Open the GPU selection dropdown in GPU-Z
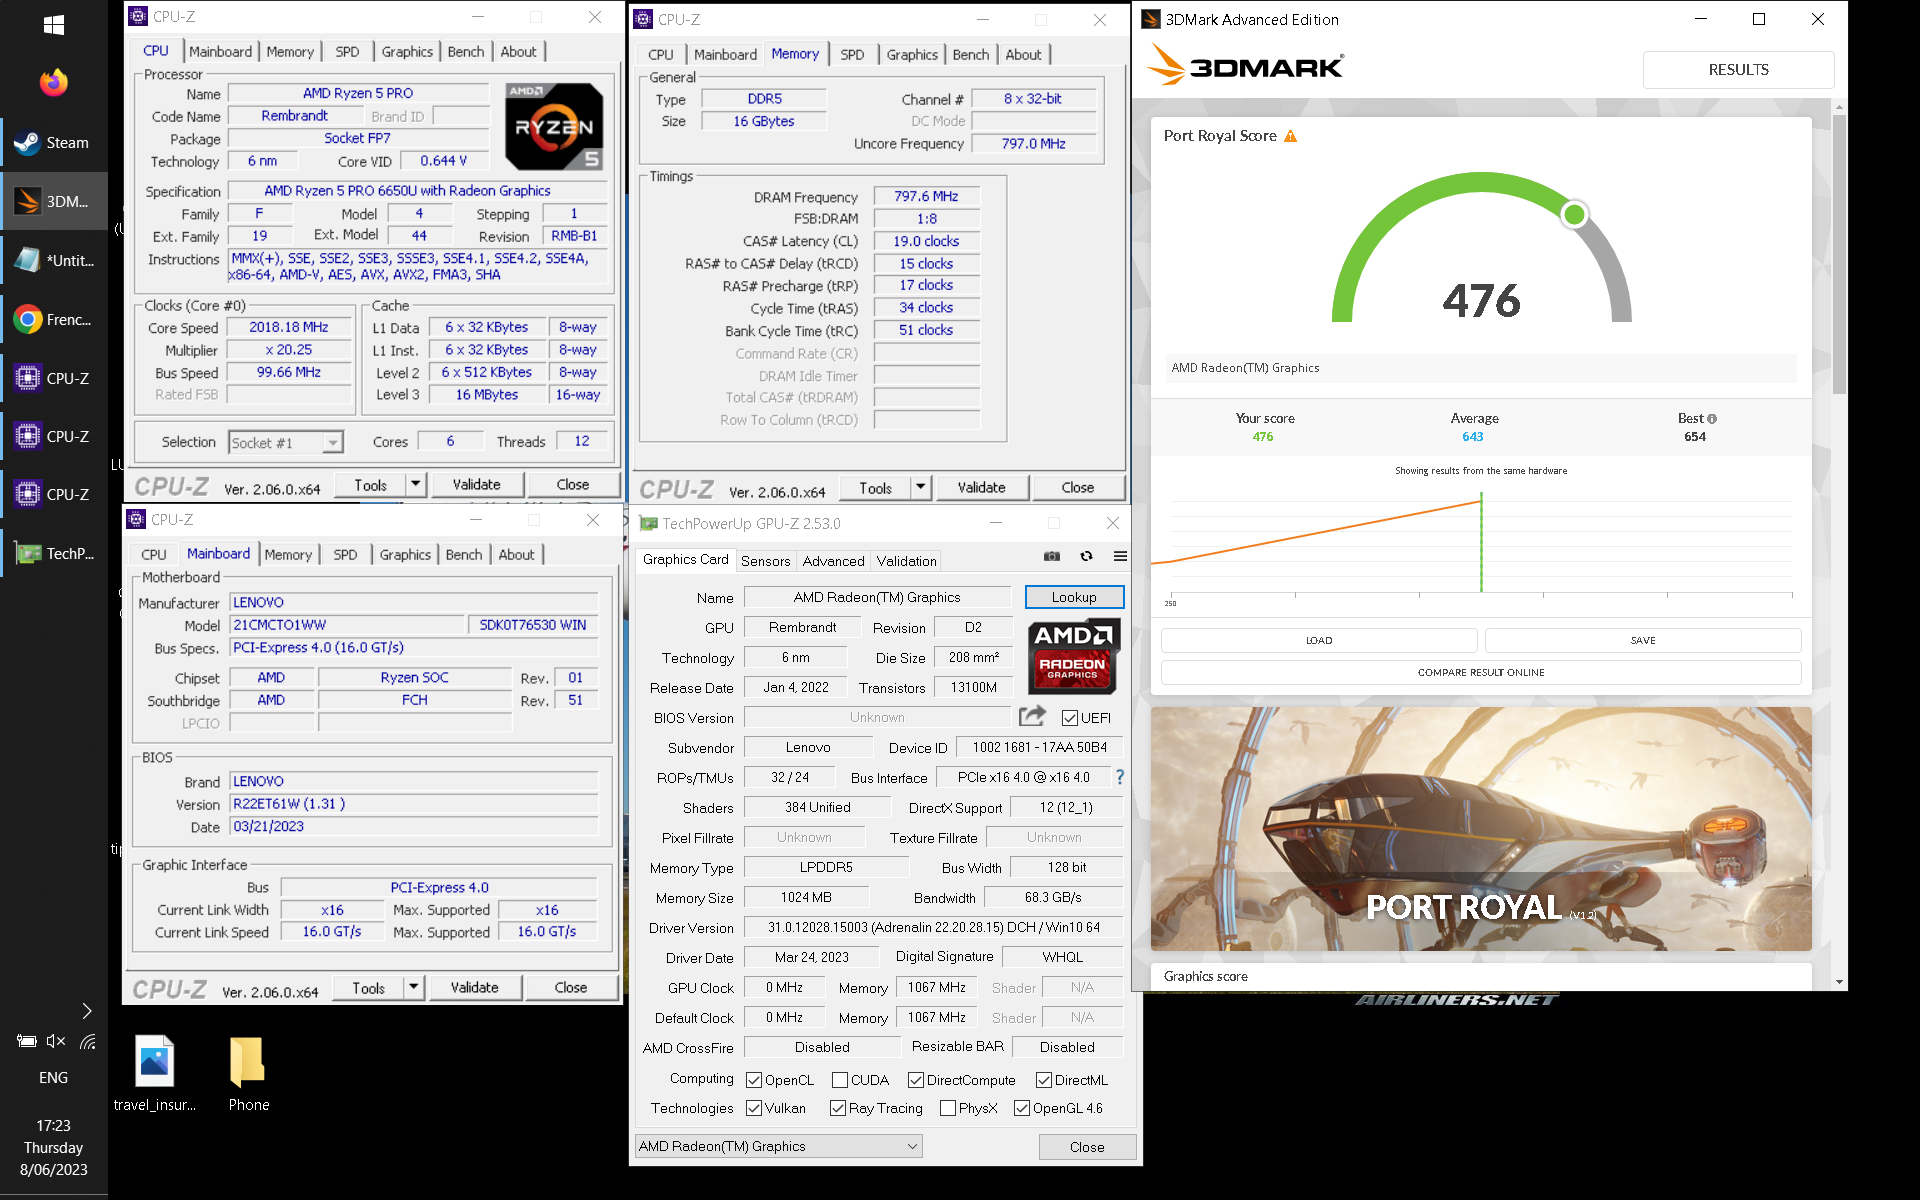Viewport: 1920px width, 1200px height. [779, 1146]
